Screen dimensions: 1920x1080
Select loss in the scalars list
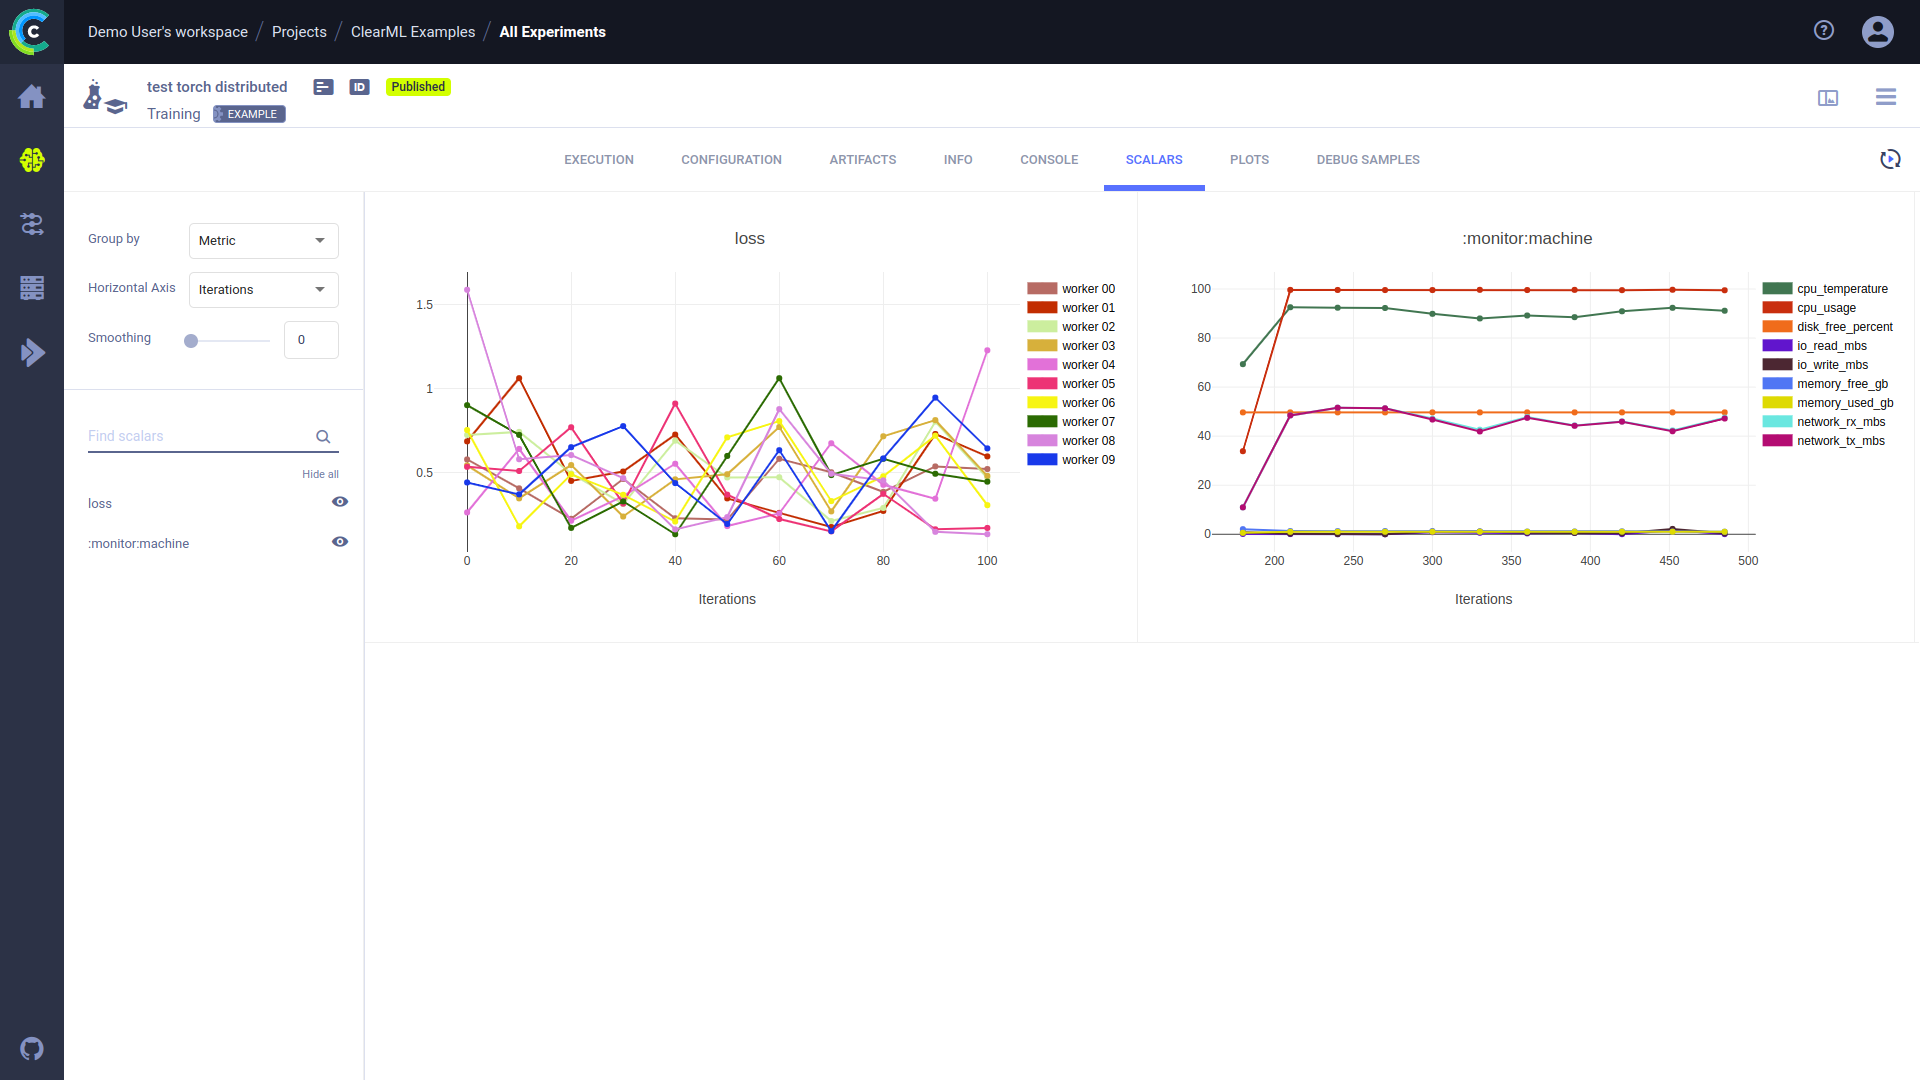[x=100, y=504]
